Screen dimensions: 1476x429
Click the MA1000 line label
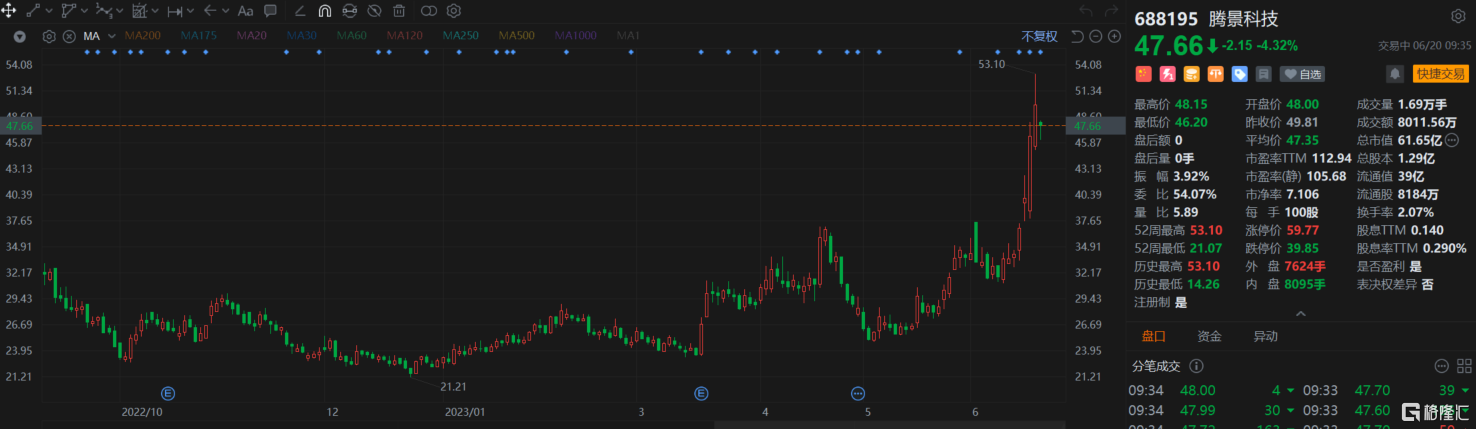[575, 36]
